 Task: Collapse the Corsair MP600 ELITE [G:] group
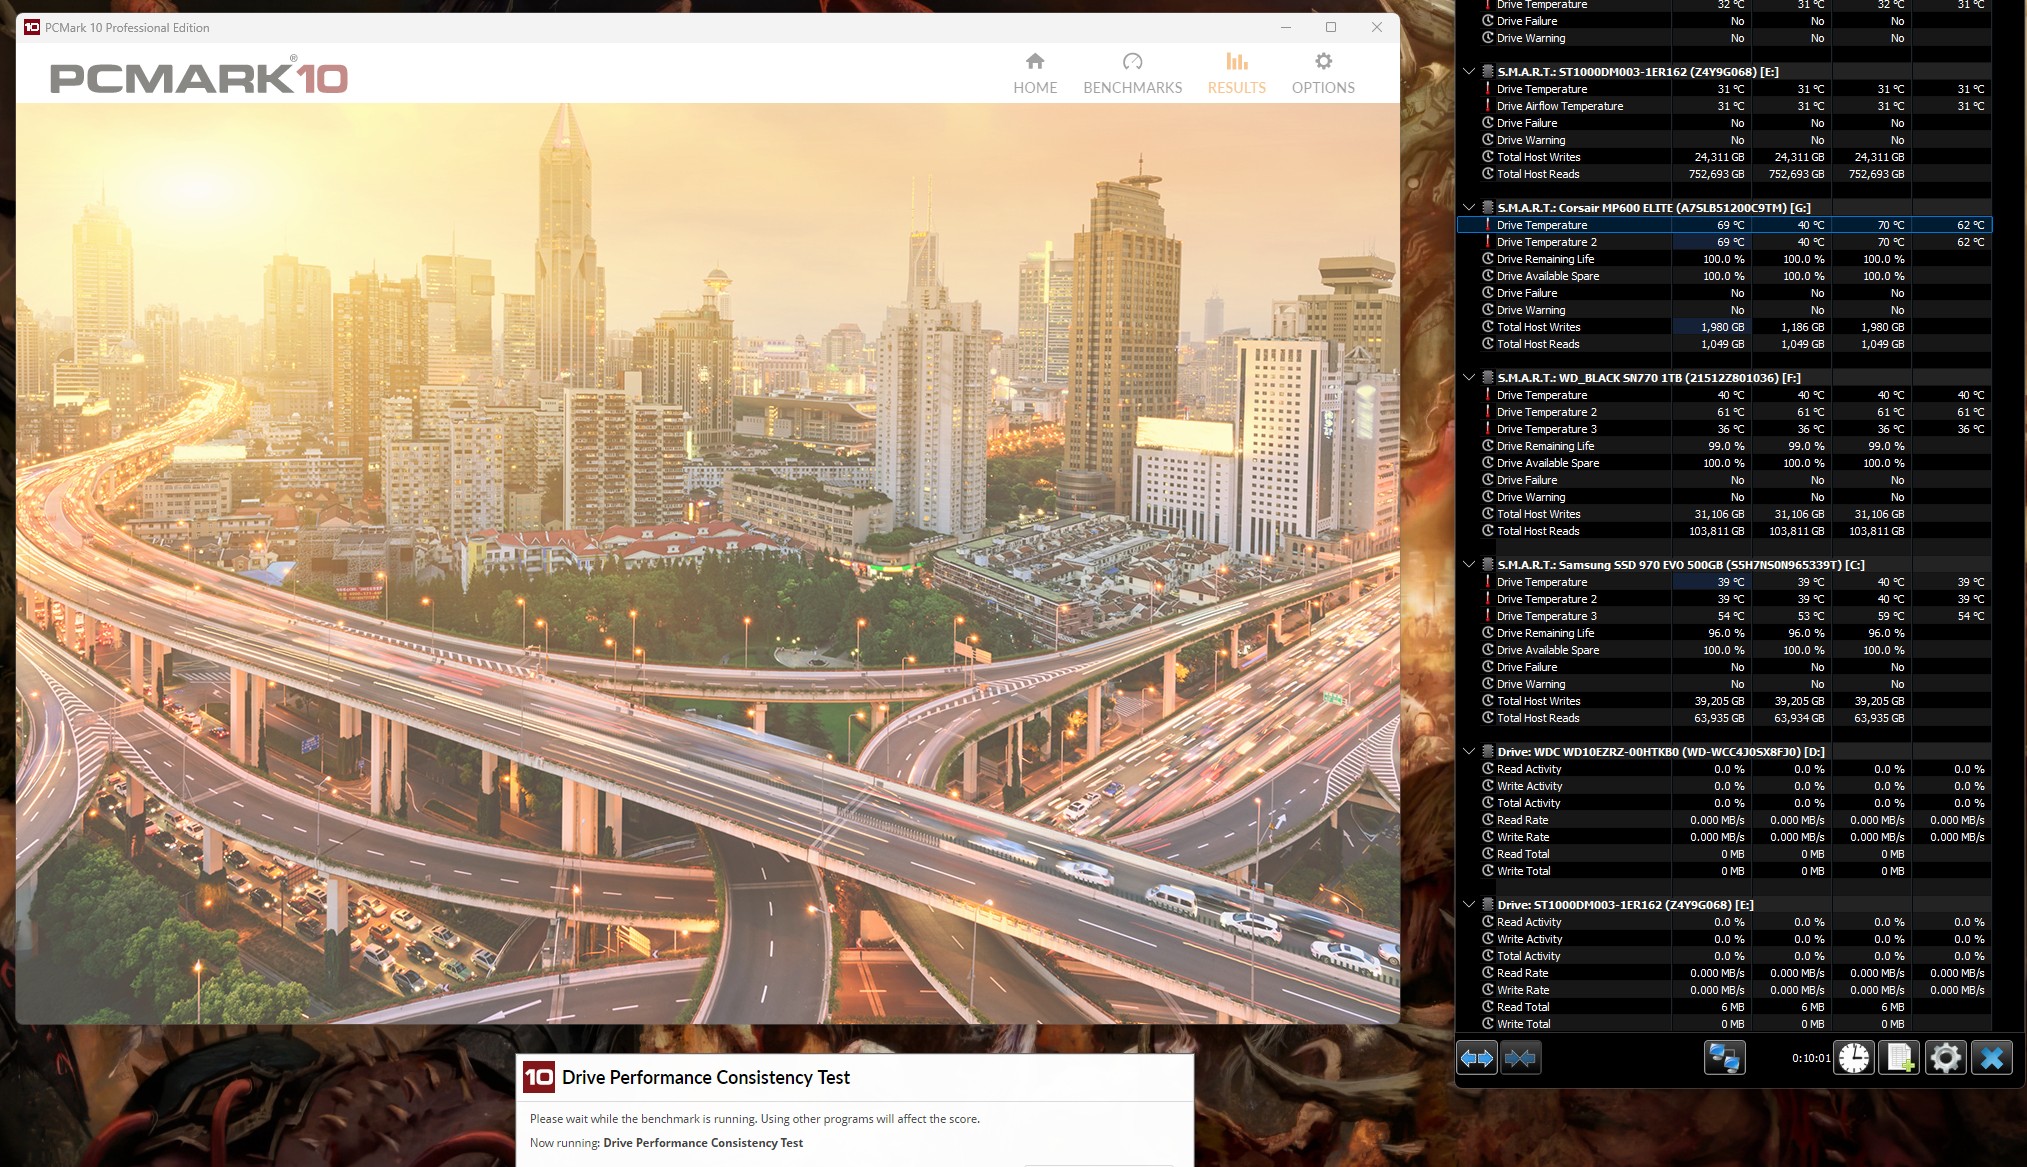coord(1468,208)
